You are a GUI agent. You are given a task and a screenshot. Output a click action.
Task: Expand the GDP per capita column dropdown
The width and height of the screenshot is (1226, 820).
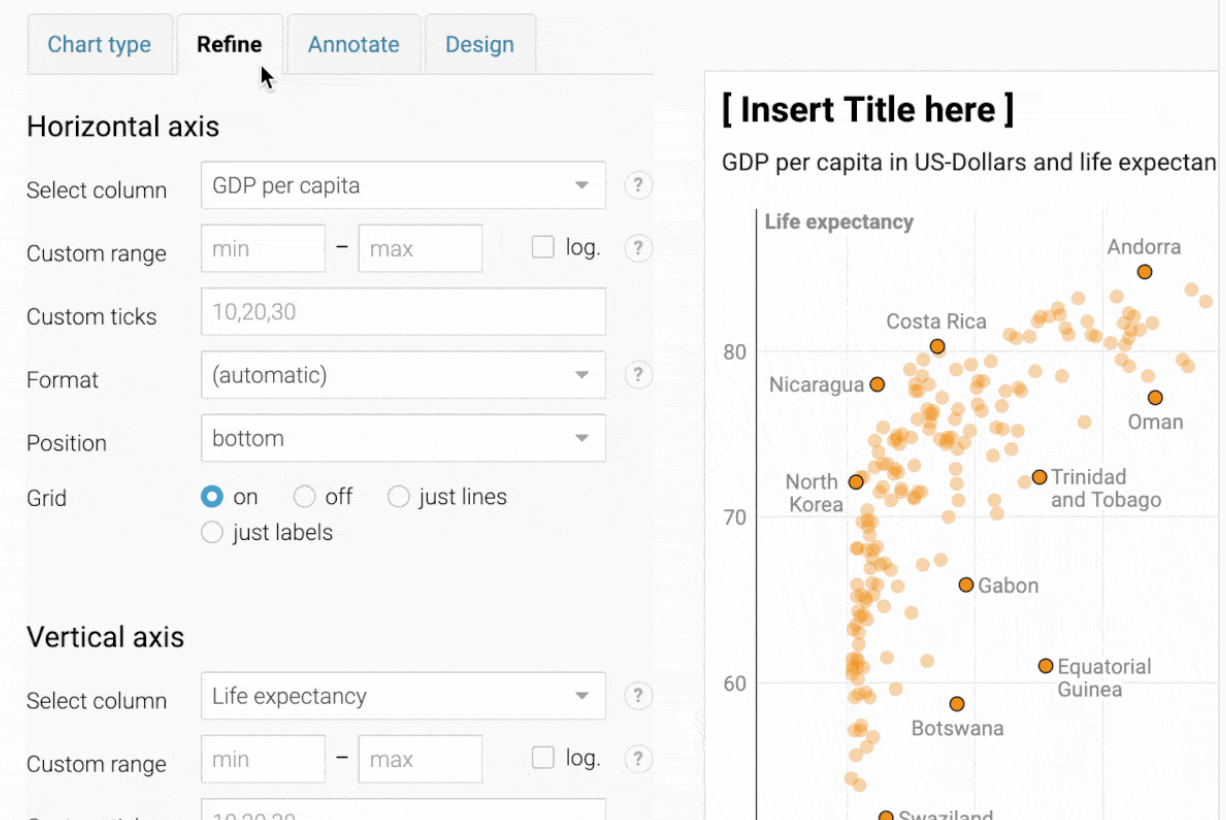tap(403, 186)
